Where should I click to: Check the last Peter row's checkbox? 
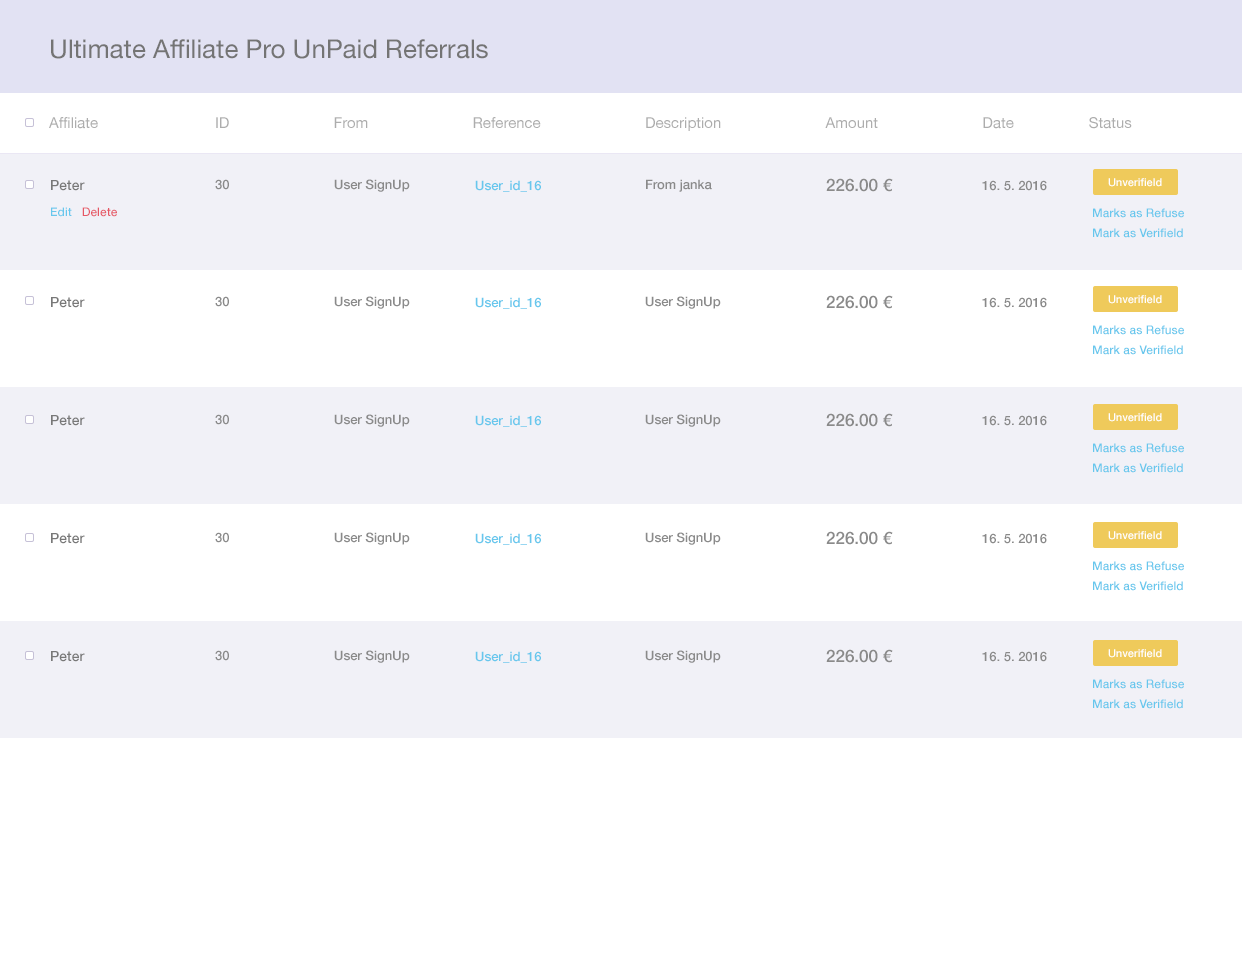29,656
